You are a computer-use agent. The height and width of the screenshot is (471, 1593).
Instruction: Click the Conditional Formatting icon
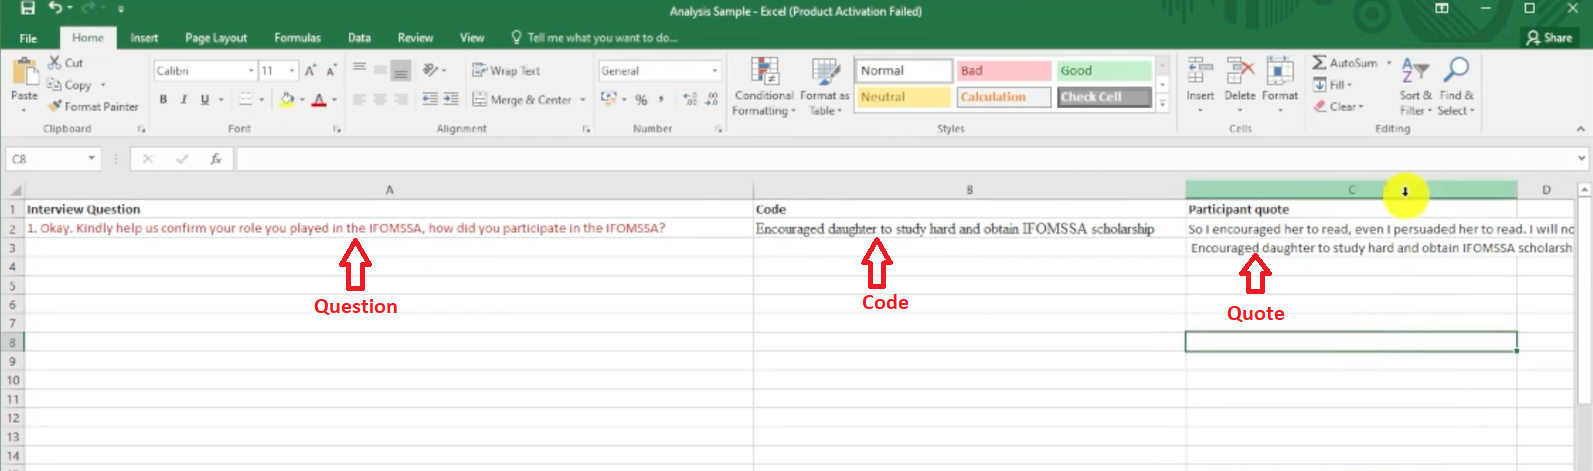765,73
